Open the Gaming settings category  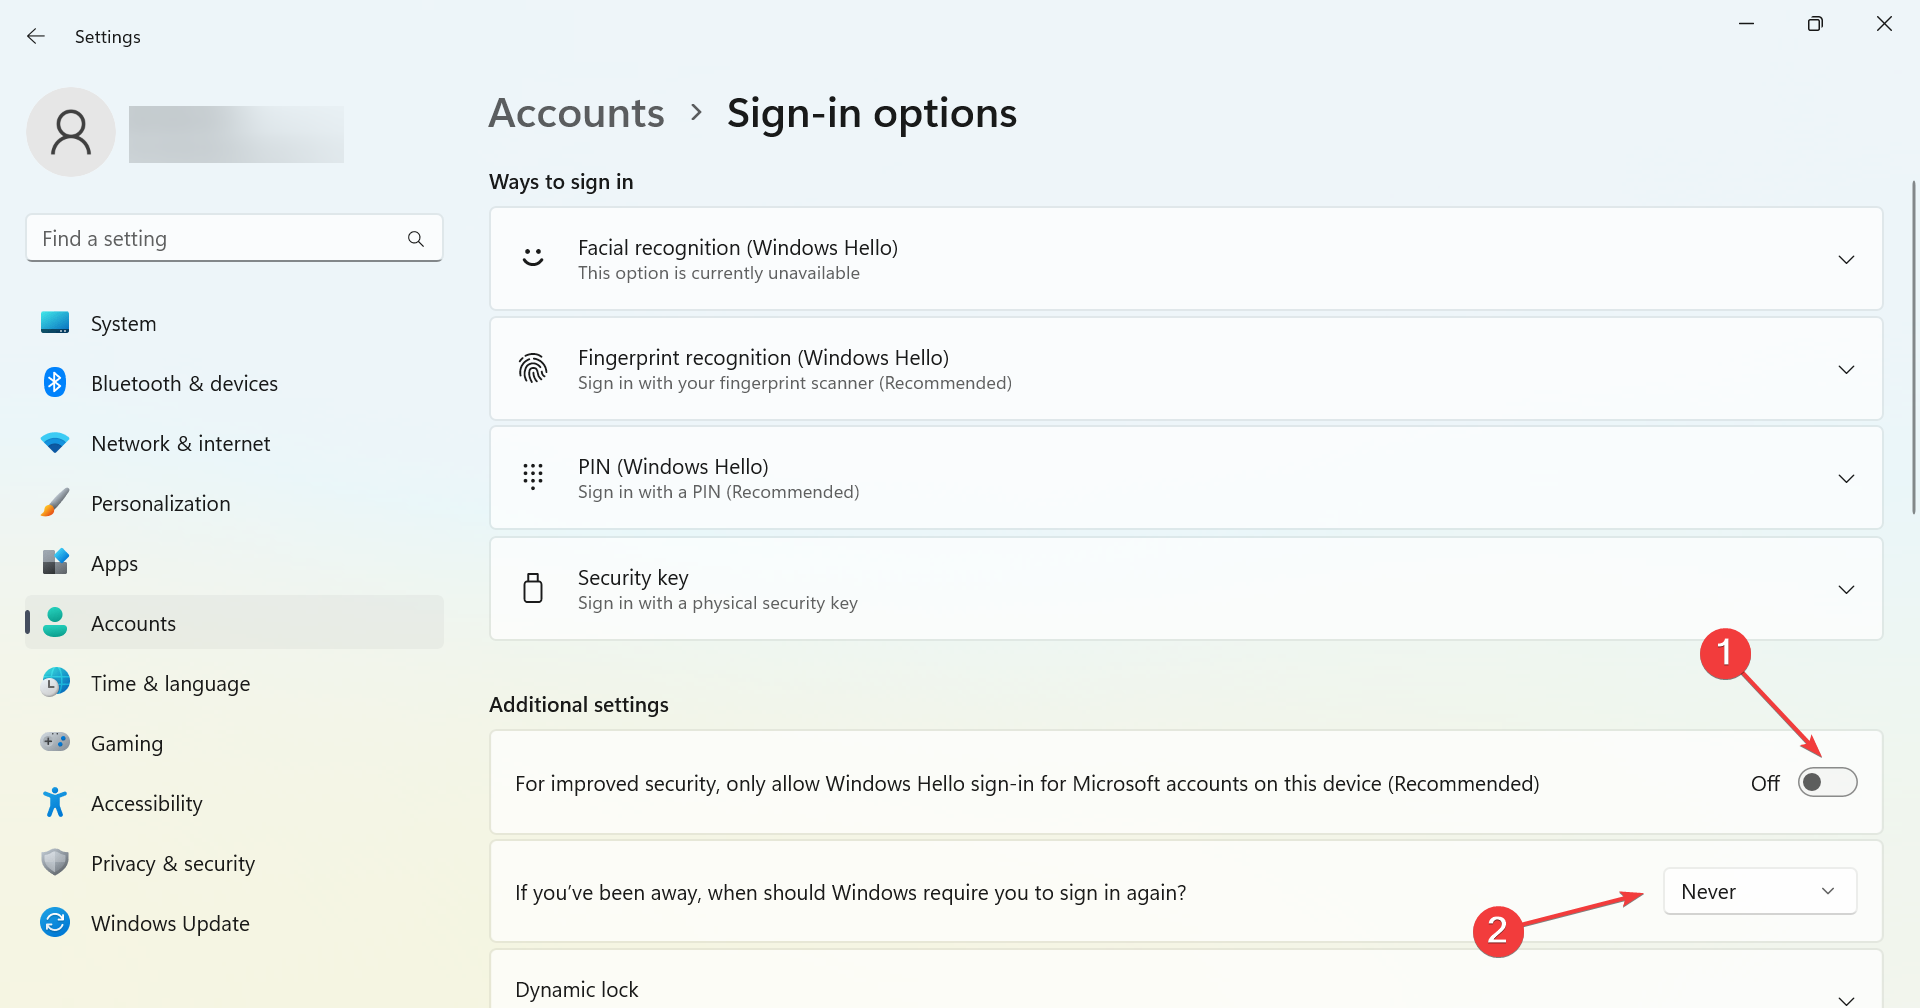tap(126, 744)
